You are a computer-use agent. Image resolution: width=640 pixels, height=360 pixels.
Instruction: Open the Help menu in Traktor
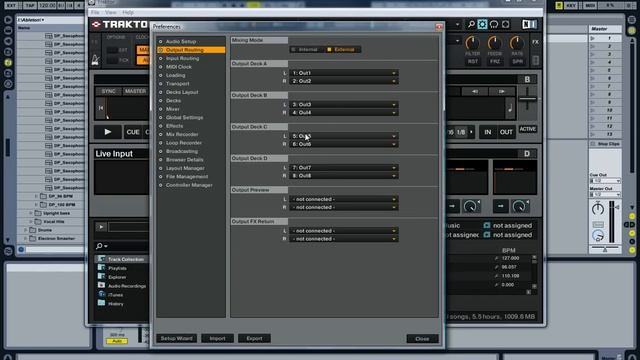point(128,13)
